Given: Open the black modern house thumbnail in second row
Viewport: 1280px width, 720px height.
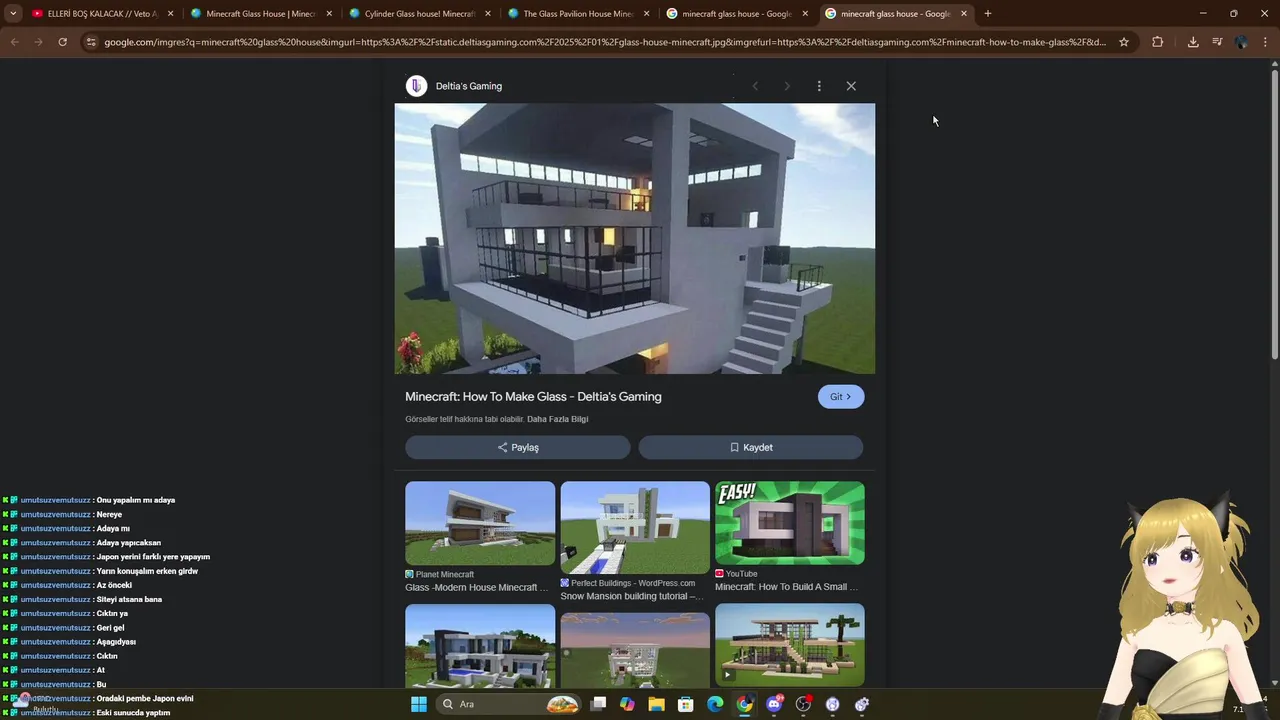Looking at the screenshot, I should (480, 645).
